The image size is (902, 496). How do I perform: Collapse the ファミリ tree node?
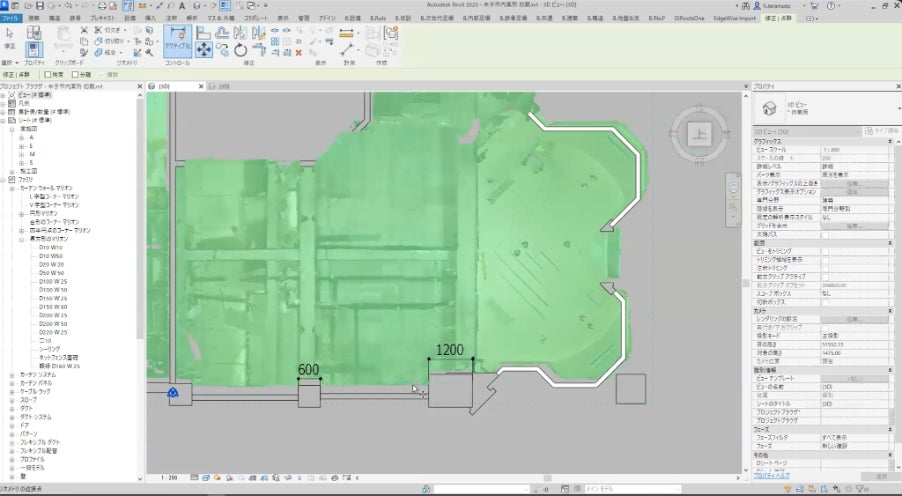5,178
